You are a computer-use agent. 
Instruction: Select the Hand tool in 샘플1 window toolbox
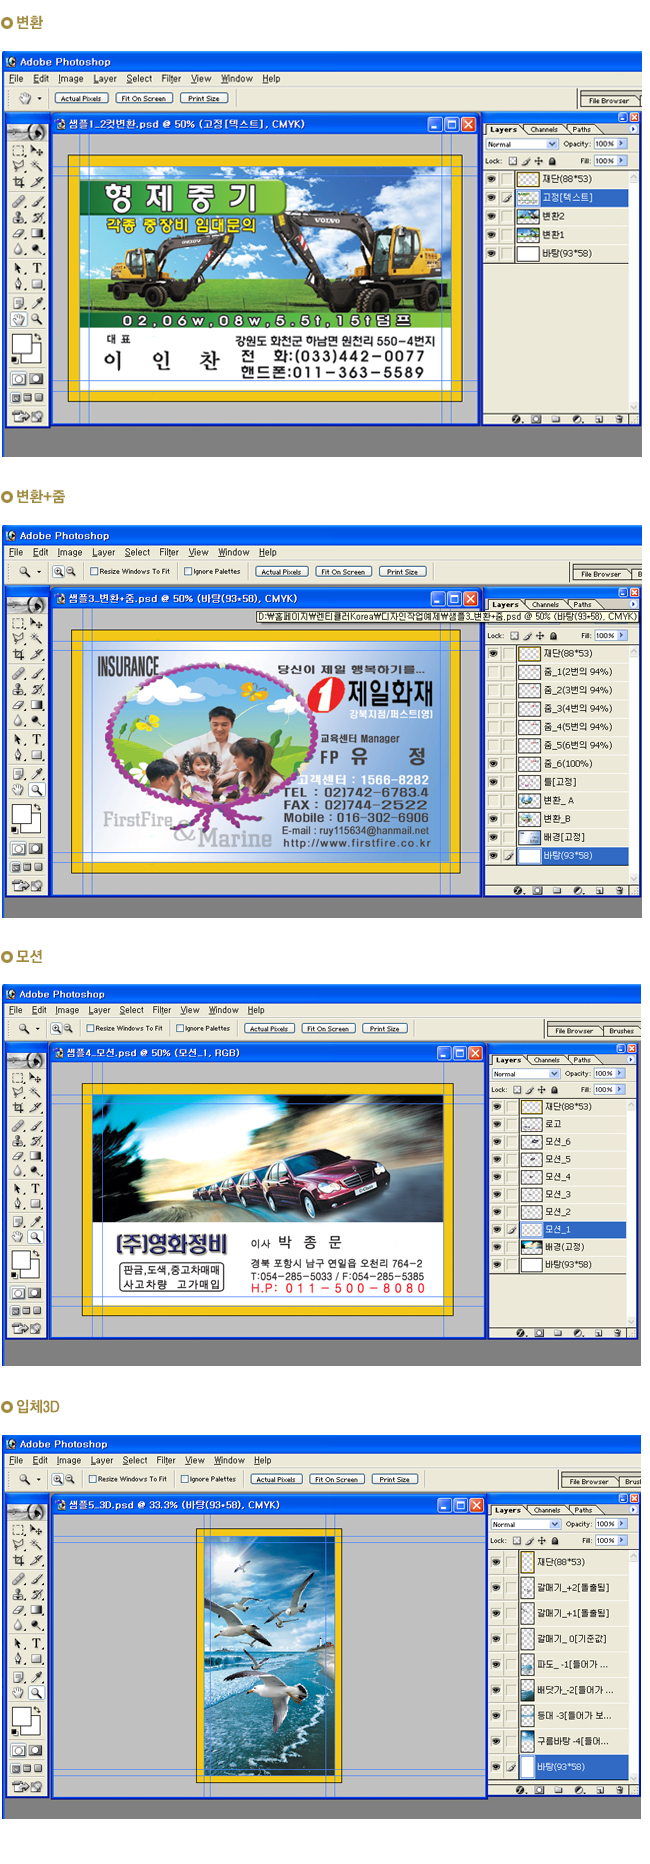tap(18, 320)
